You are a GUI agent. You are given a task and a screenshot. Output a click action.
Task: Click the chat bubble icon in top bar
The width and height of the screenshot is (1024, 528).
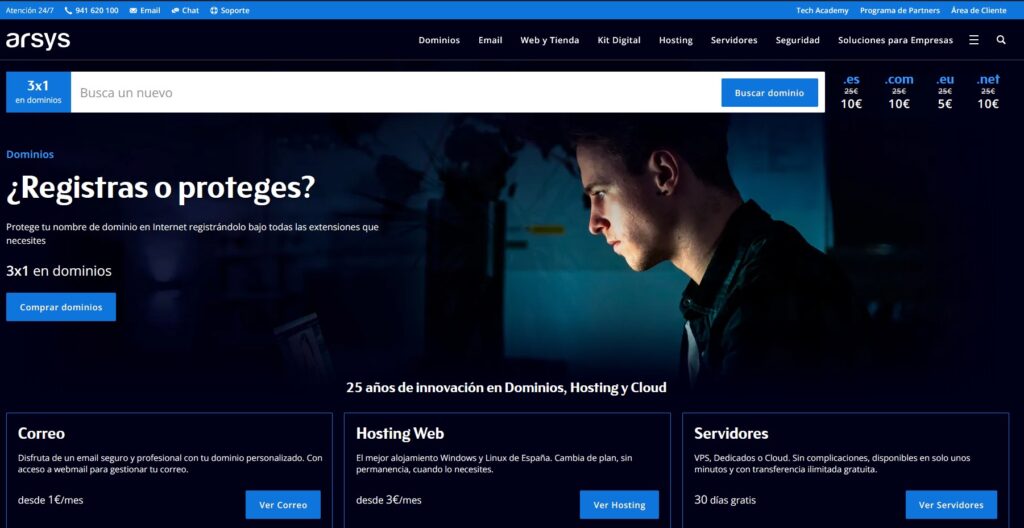175,10
